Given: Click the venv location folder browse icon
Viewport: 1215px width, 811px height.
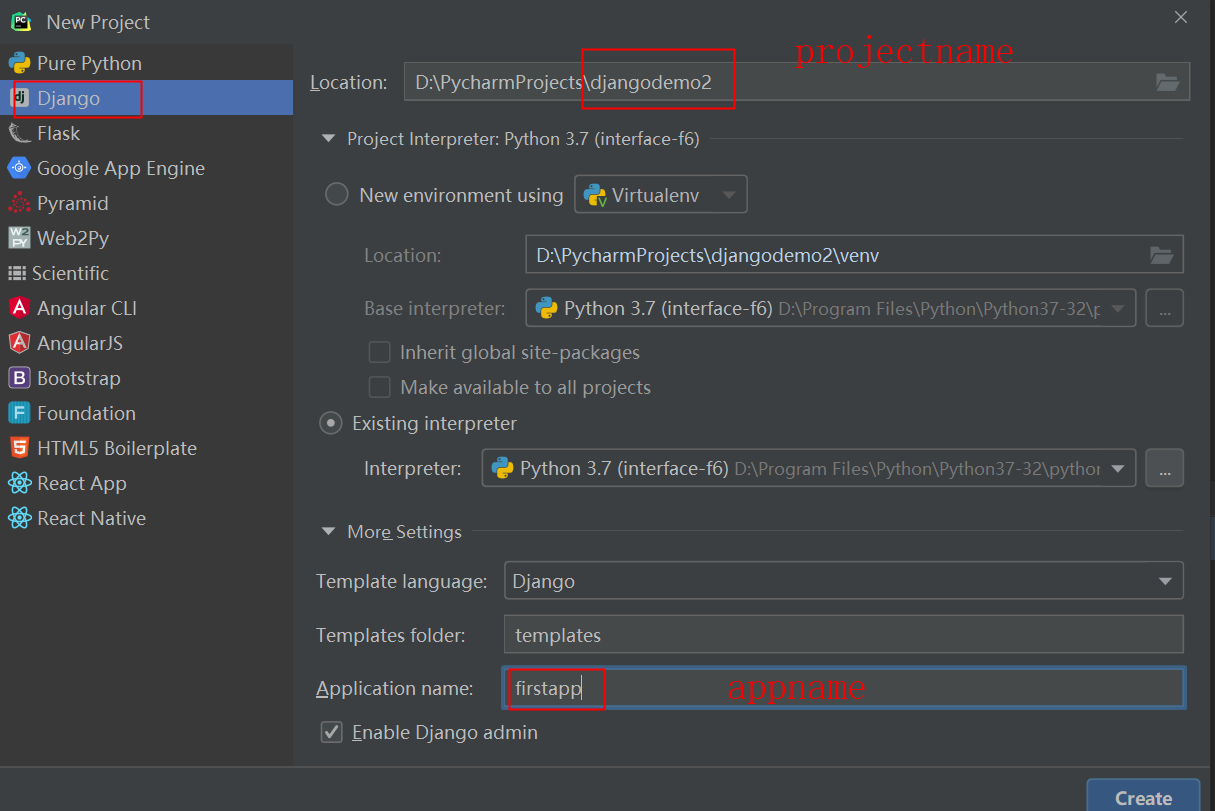Looking at the screenshot, I should point(1161,255).
